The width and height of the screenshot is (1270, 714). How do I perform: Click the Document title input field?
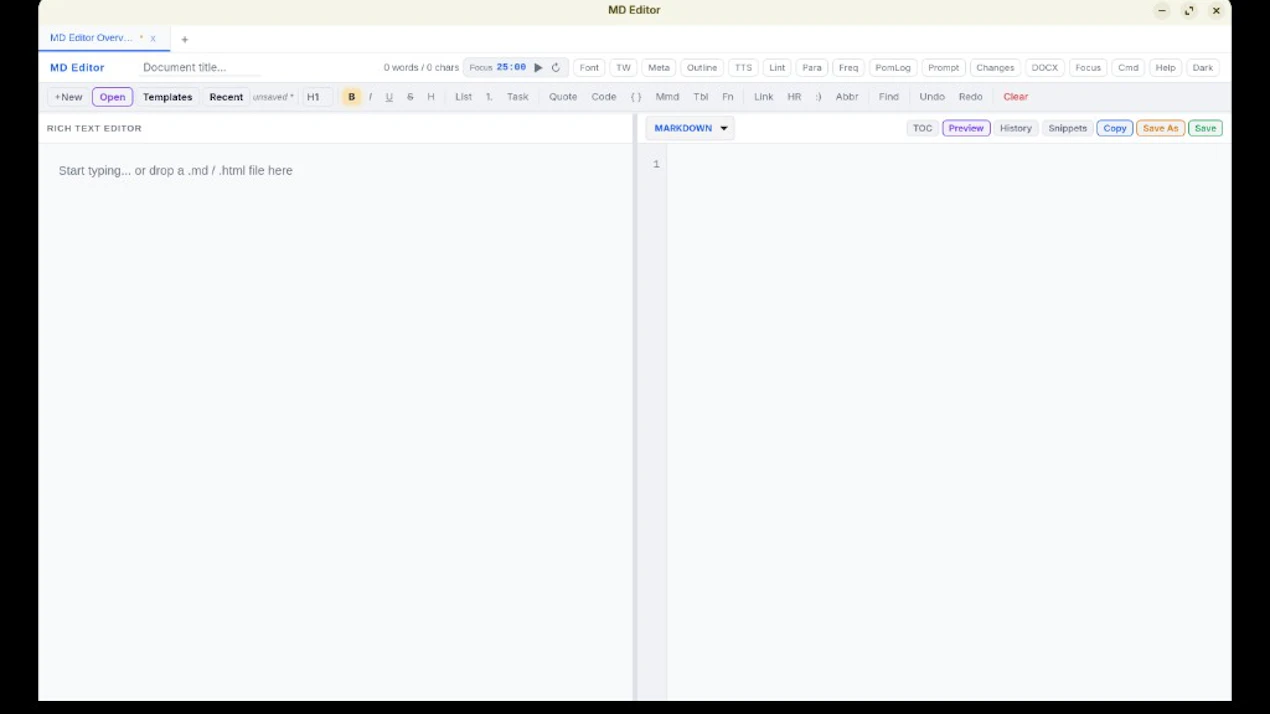click(200, 68)
